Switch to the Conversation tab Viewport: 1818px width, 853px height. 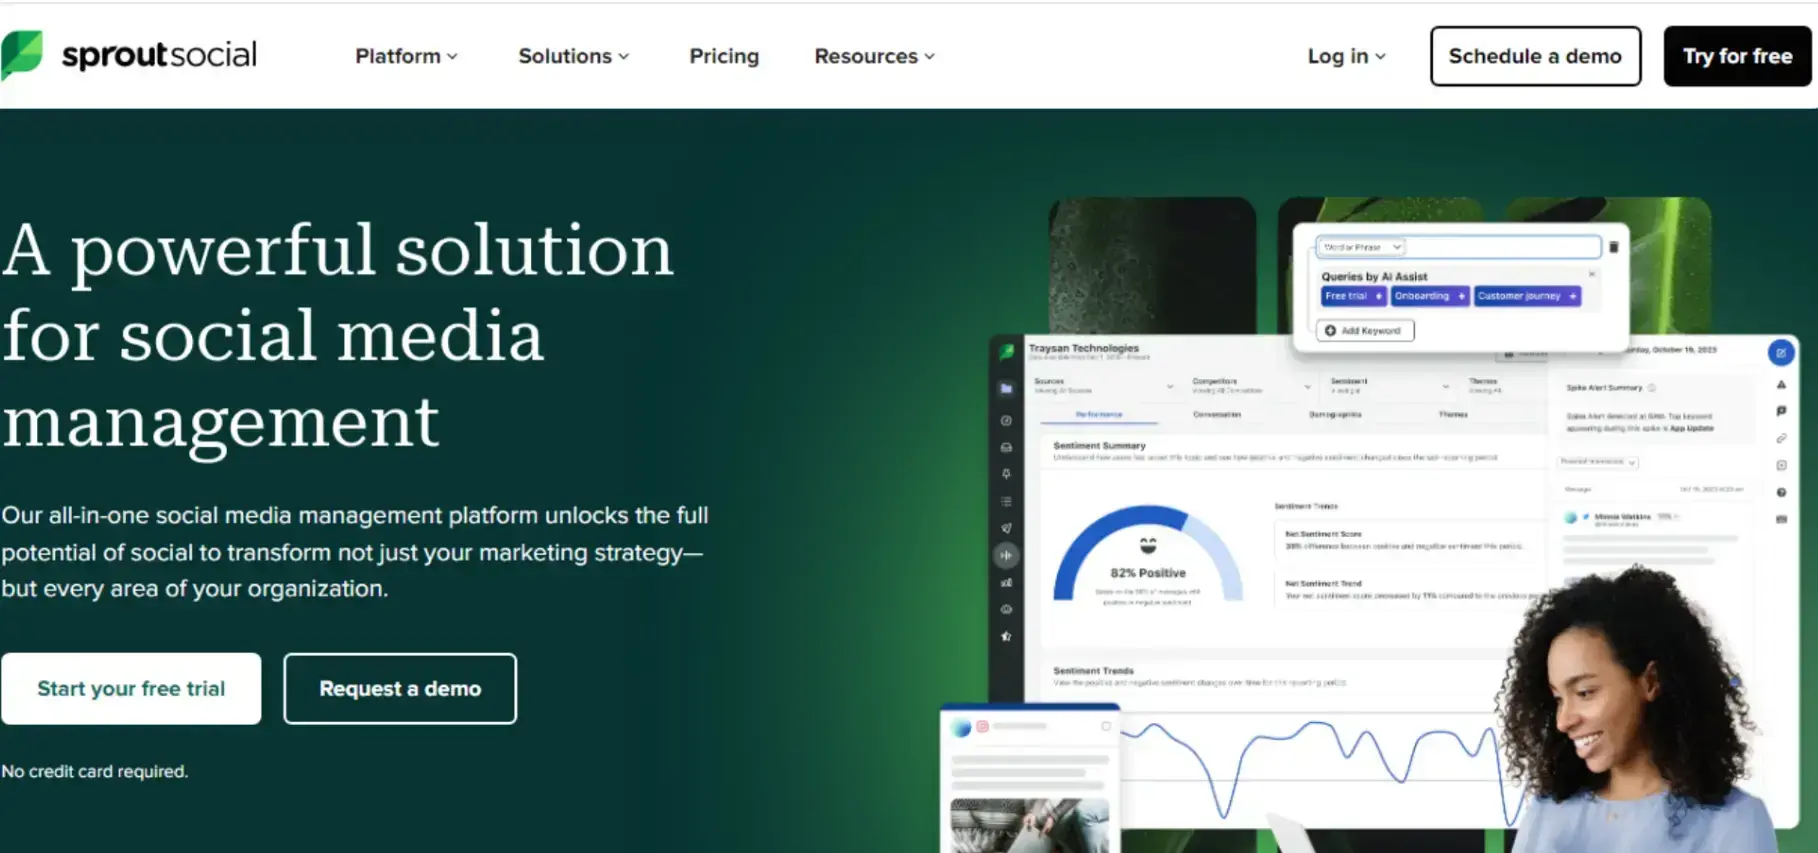point(1216,414)
